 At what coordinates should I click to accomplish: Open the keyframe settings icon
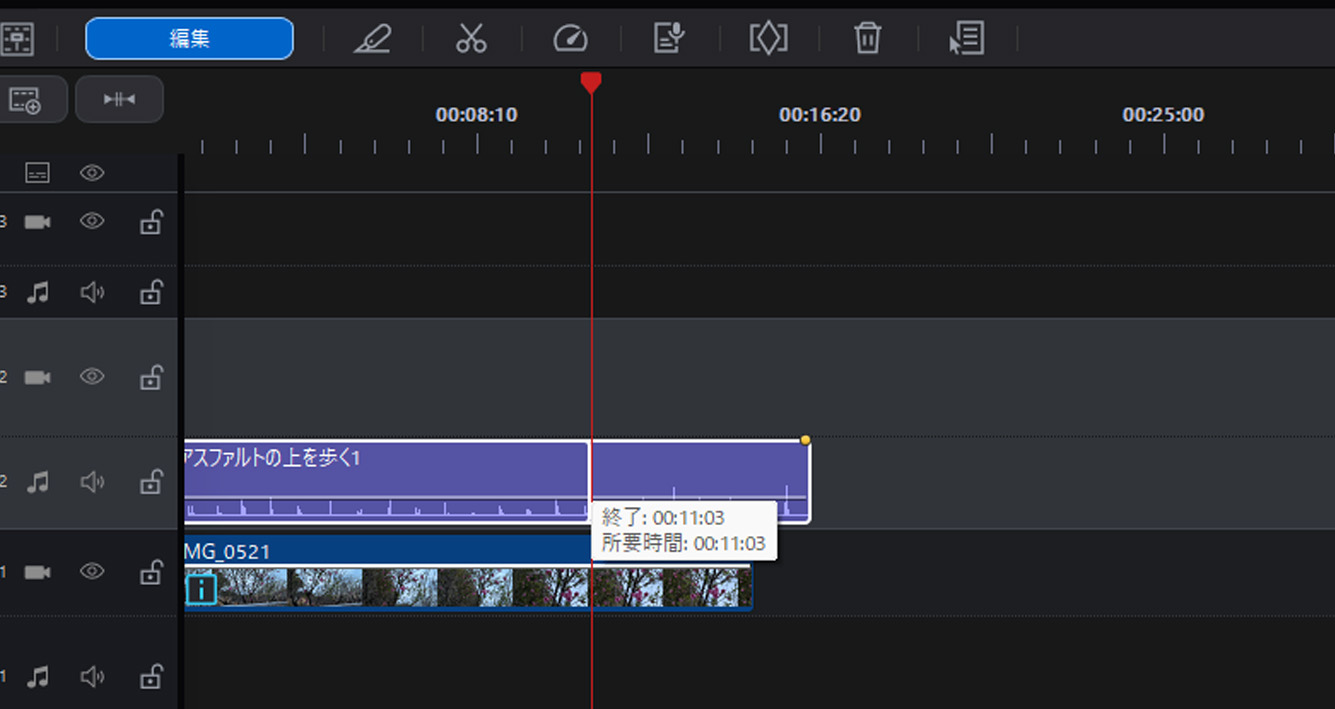(768, 39)
